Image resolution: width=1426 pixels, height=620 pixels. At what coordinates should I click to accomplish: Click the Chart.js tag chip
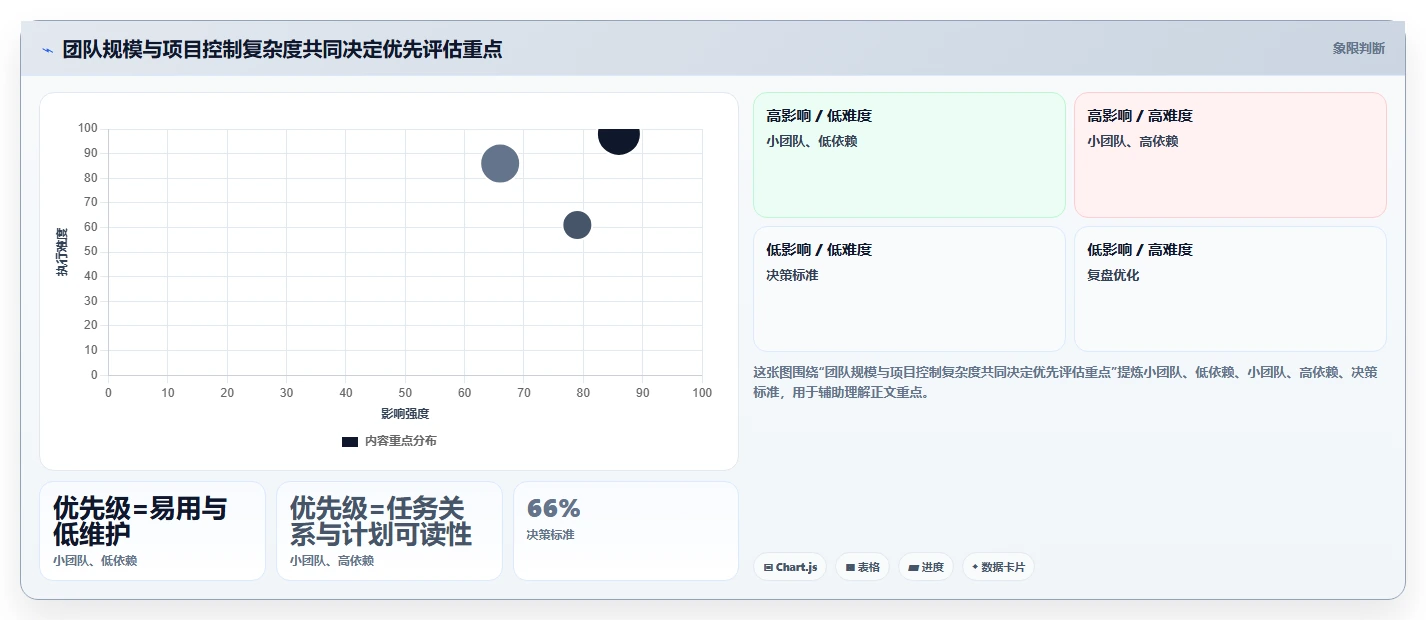pos(790,567)
